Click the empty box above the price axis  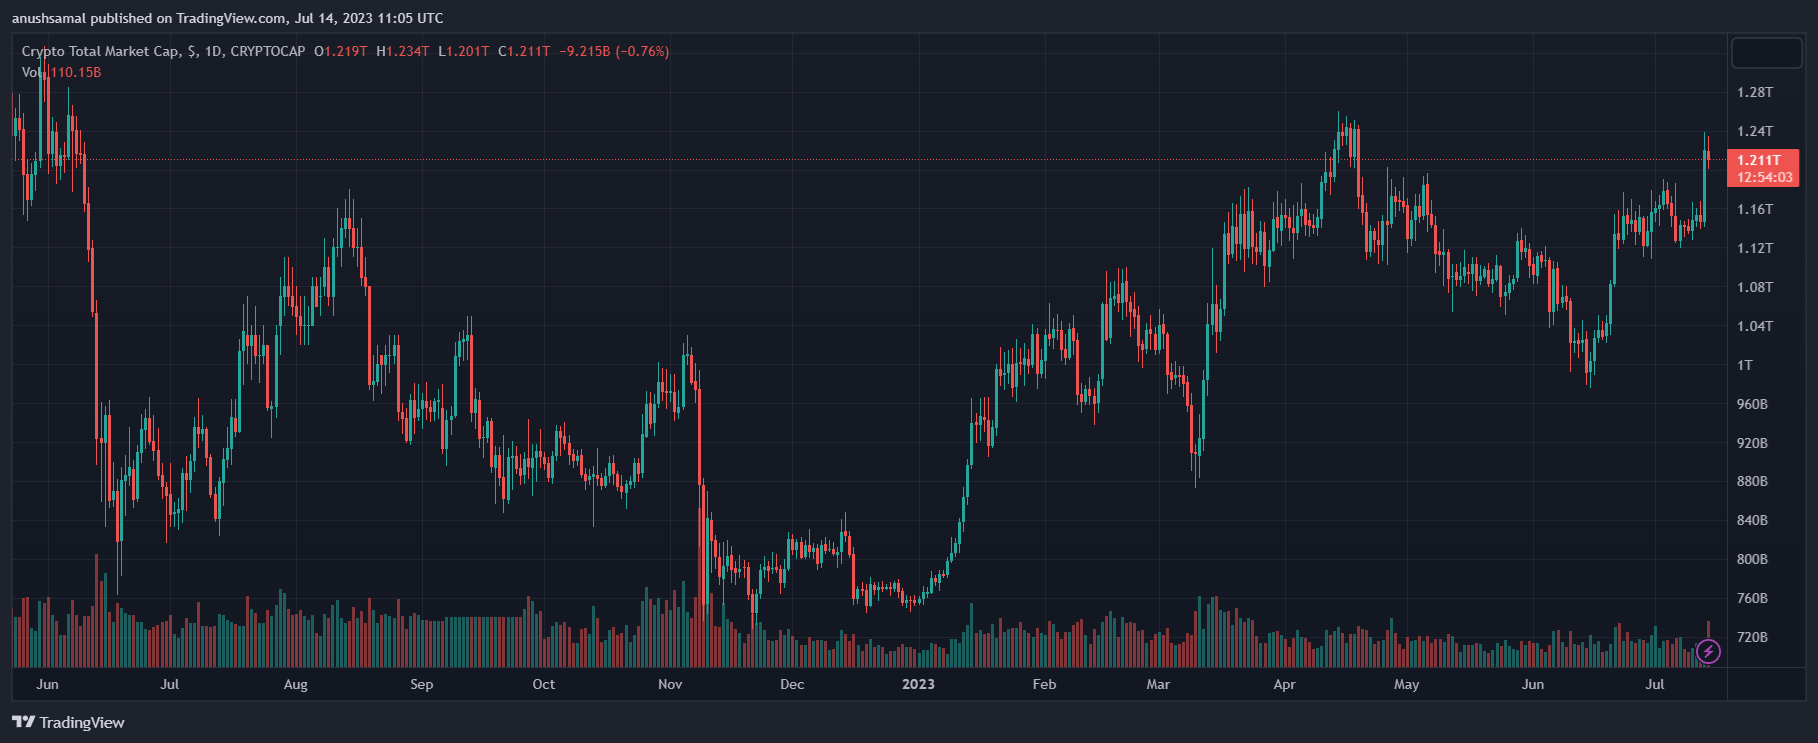pos(1766,52)
